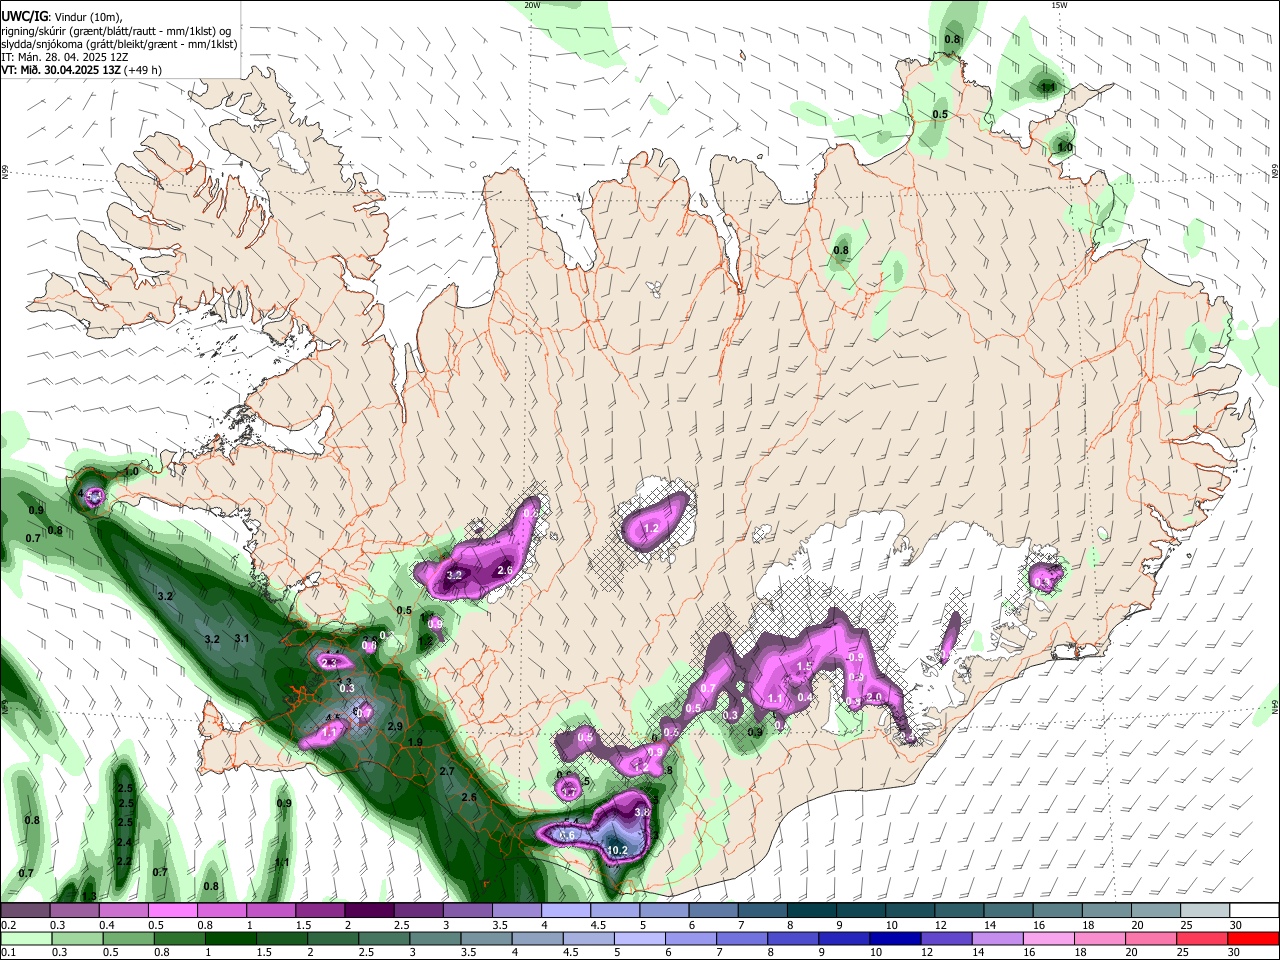Select the 'rigning/skúrir' legend description line
Viewport: 1280px width, 960px height.
pos(116,31)
